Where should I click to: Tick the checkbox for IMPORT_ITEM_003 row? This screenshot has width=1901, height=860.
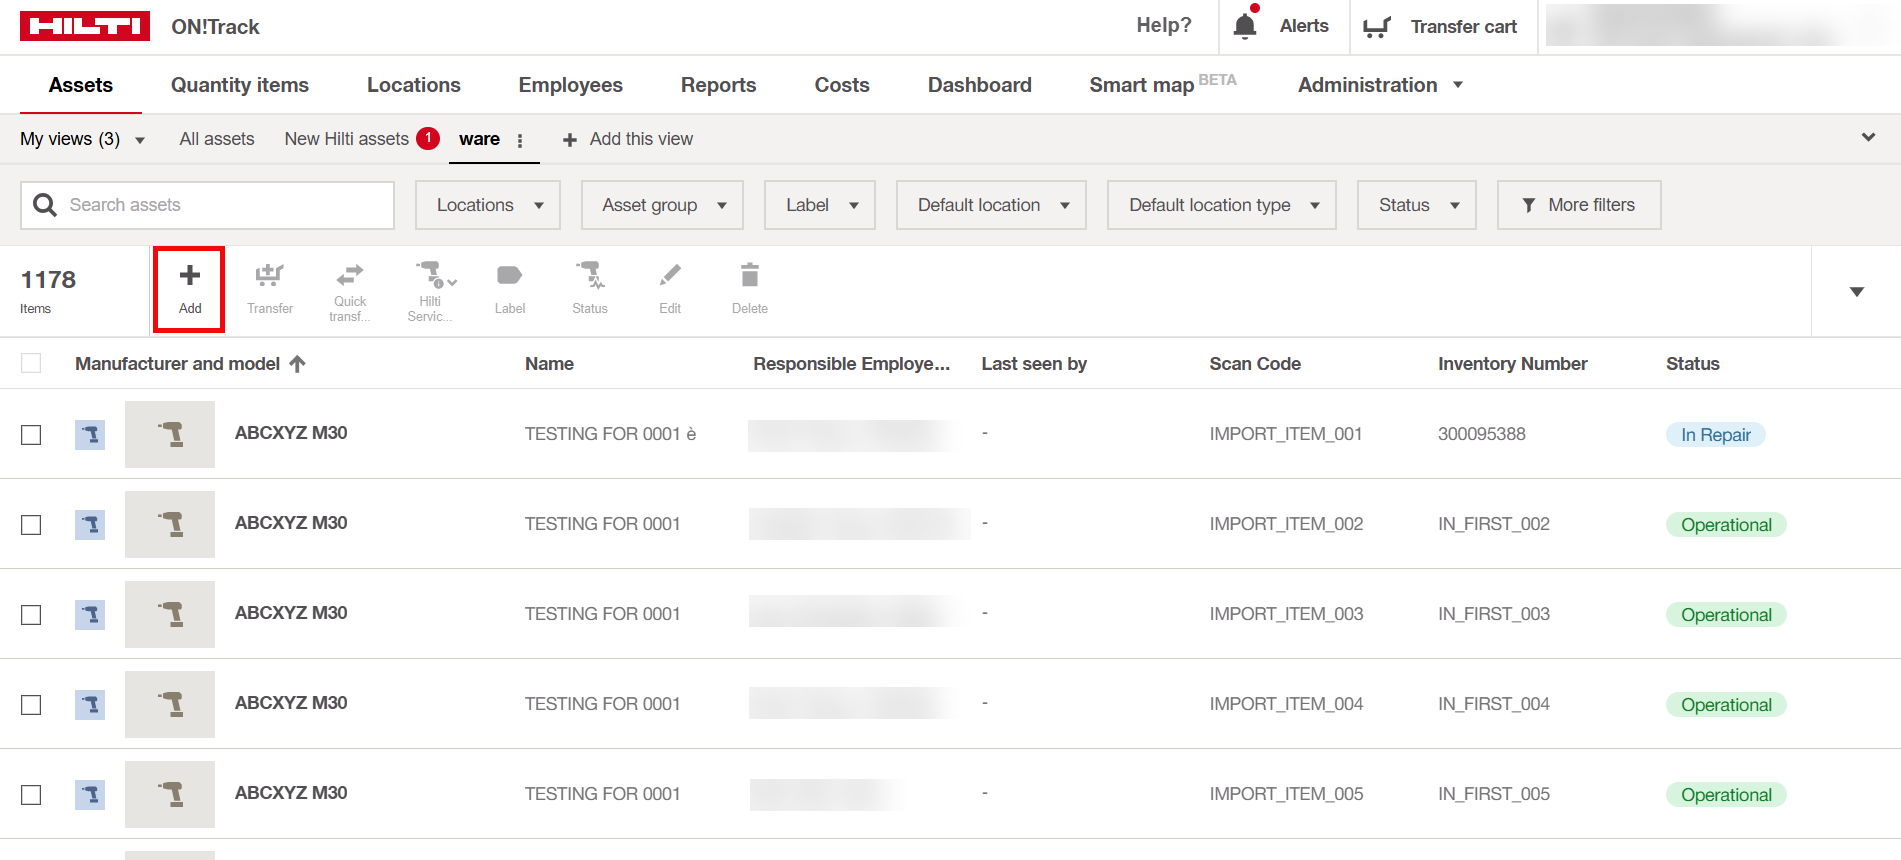(32, 615)
